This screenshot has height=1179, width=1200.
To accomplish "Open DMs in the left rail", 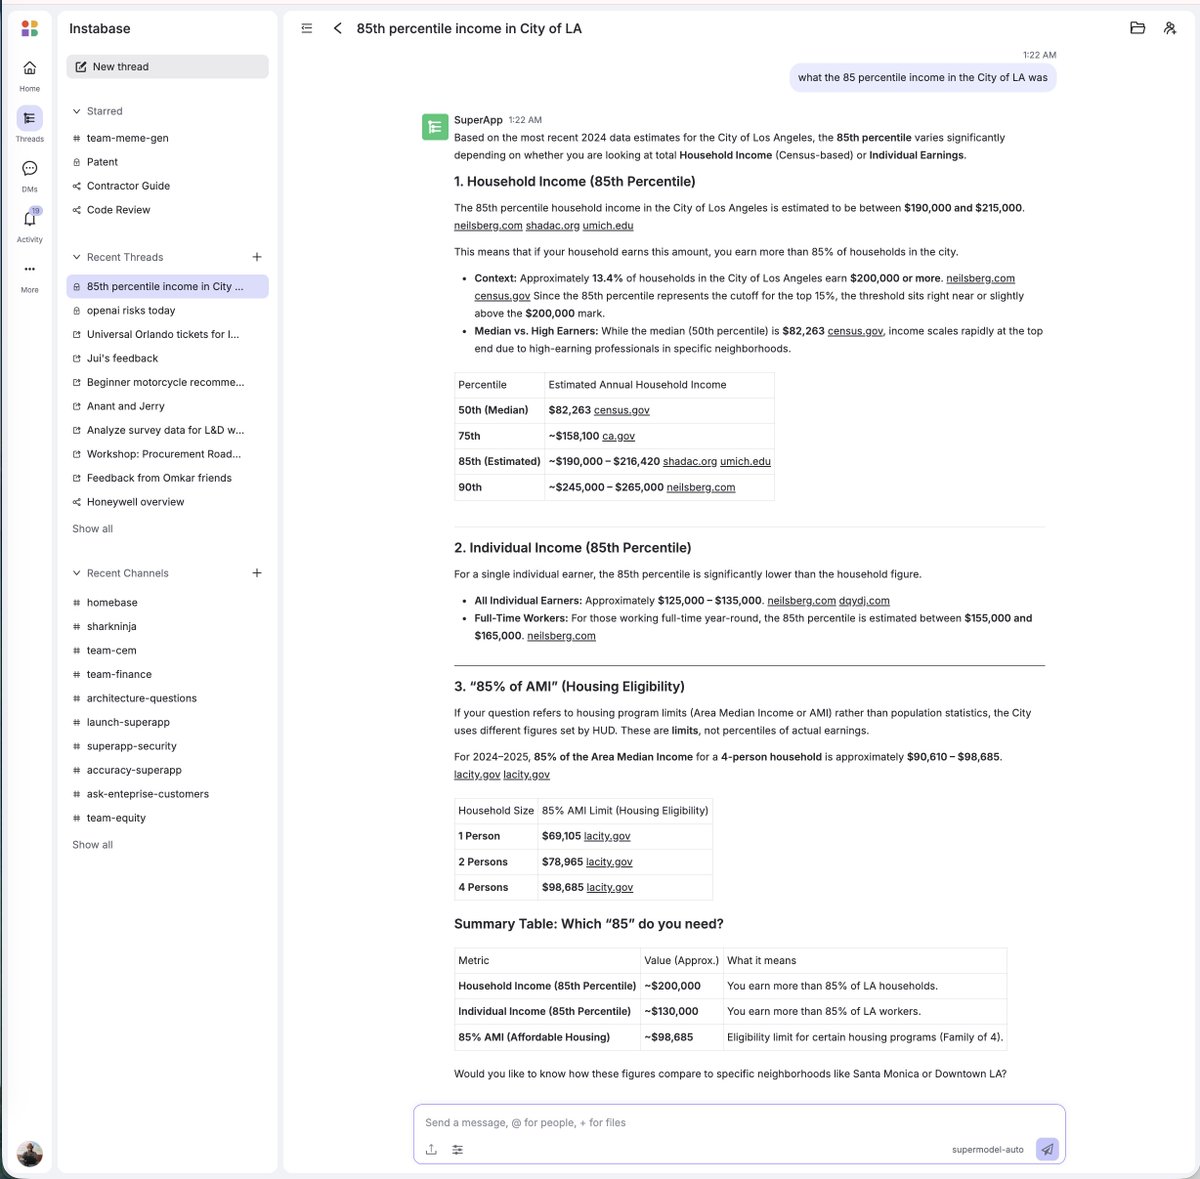I will point(30,175).
